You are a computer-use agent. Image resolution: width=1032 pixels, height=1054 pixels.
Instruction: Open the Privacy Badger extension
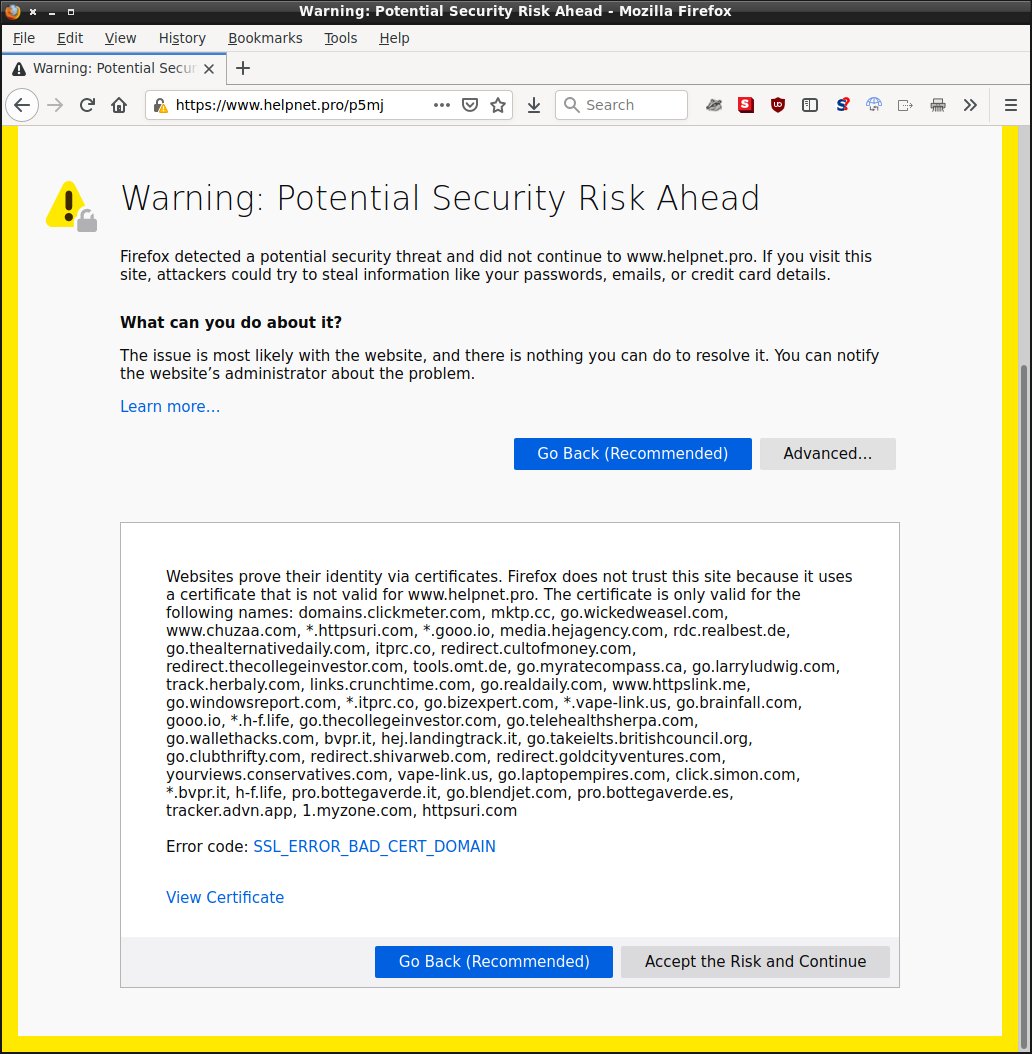tap(714, 105)
